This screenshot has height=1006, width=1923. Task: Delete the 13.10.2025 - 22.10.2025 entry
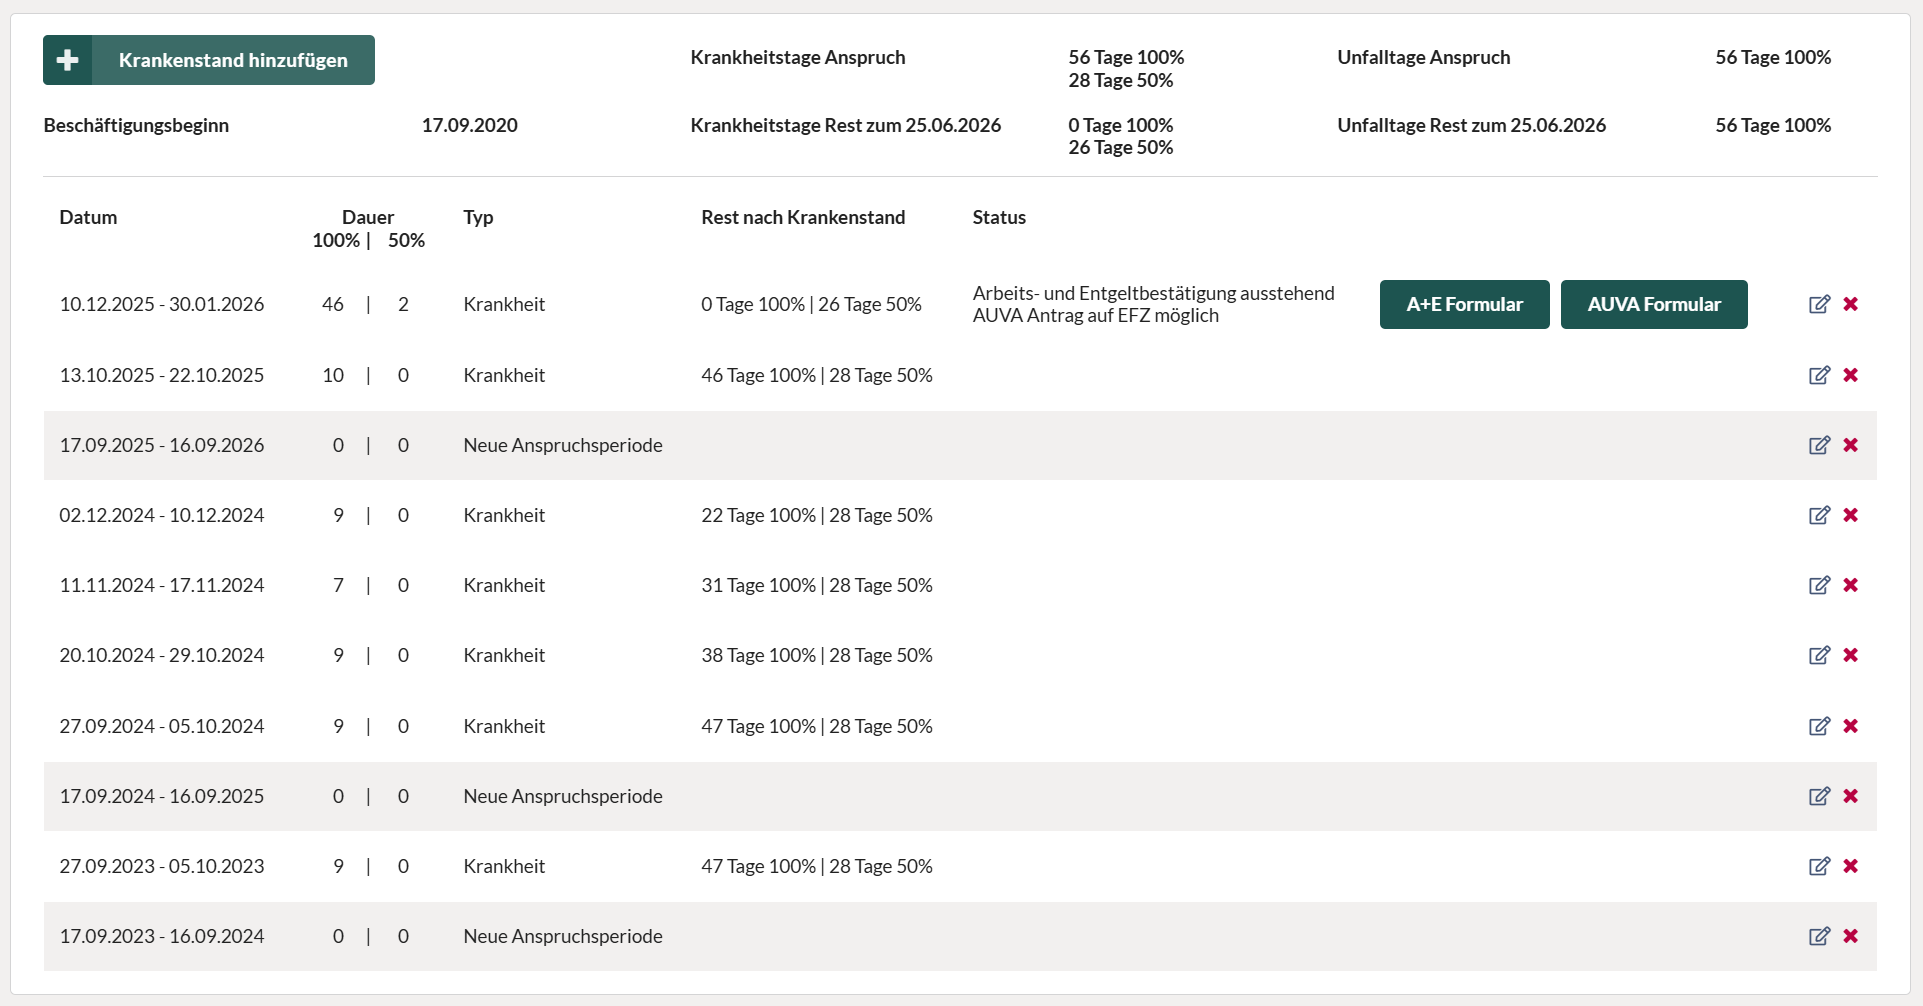pos(1851,375)
